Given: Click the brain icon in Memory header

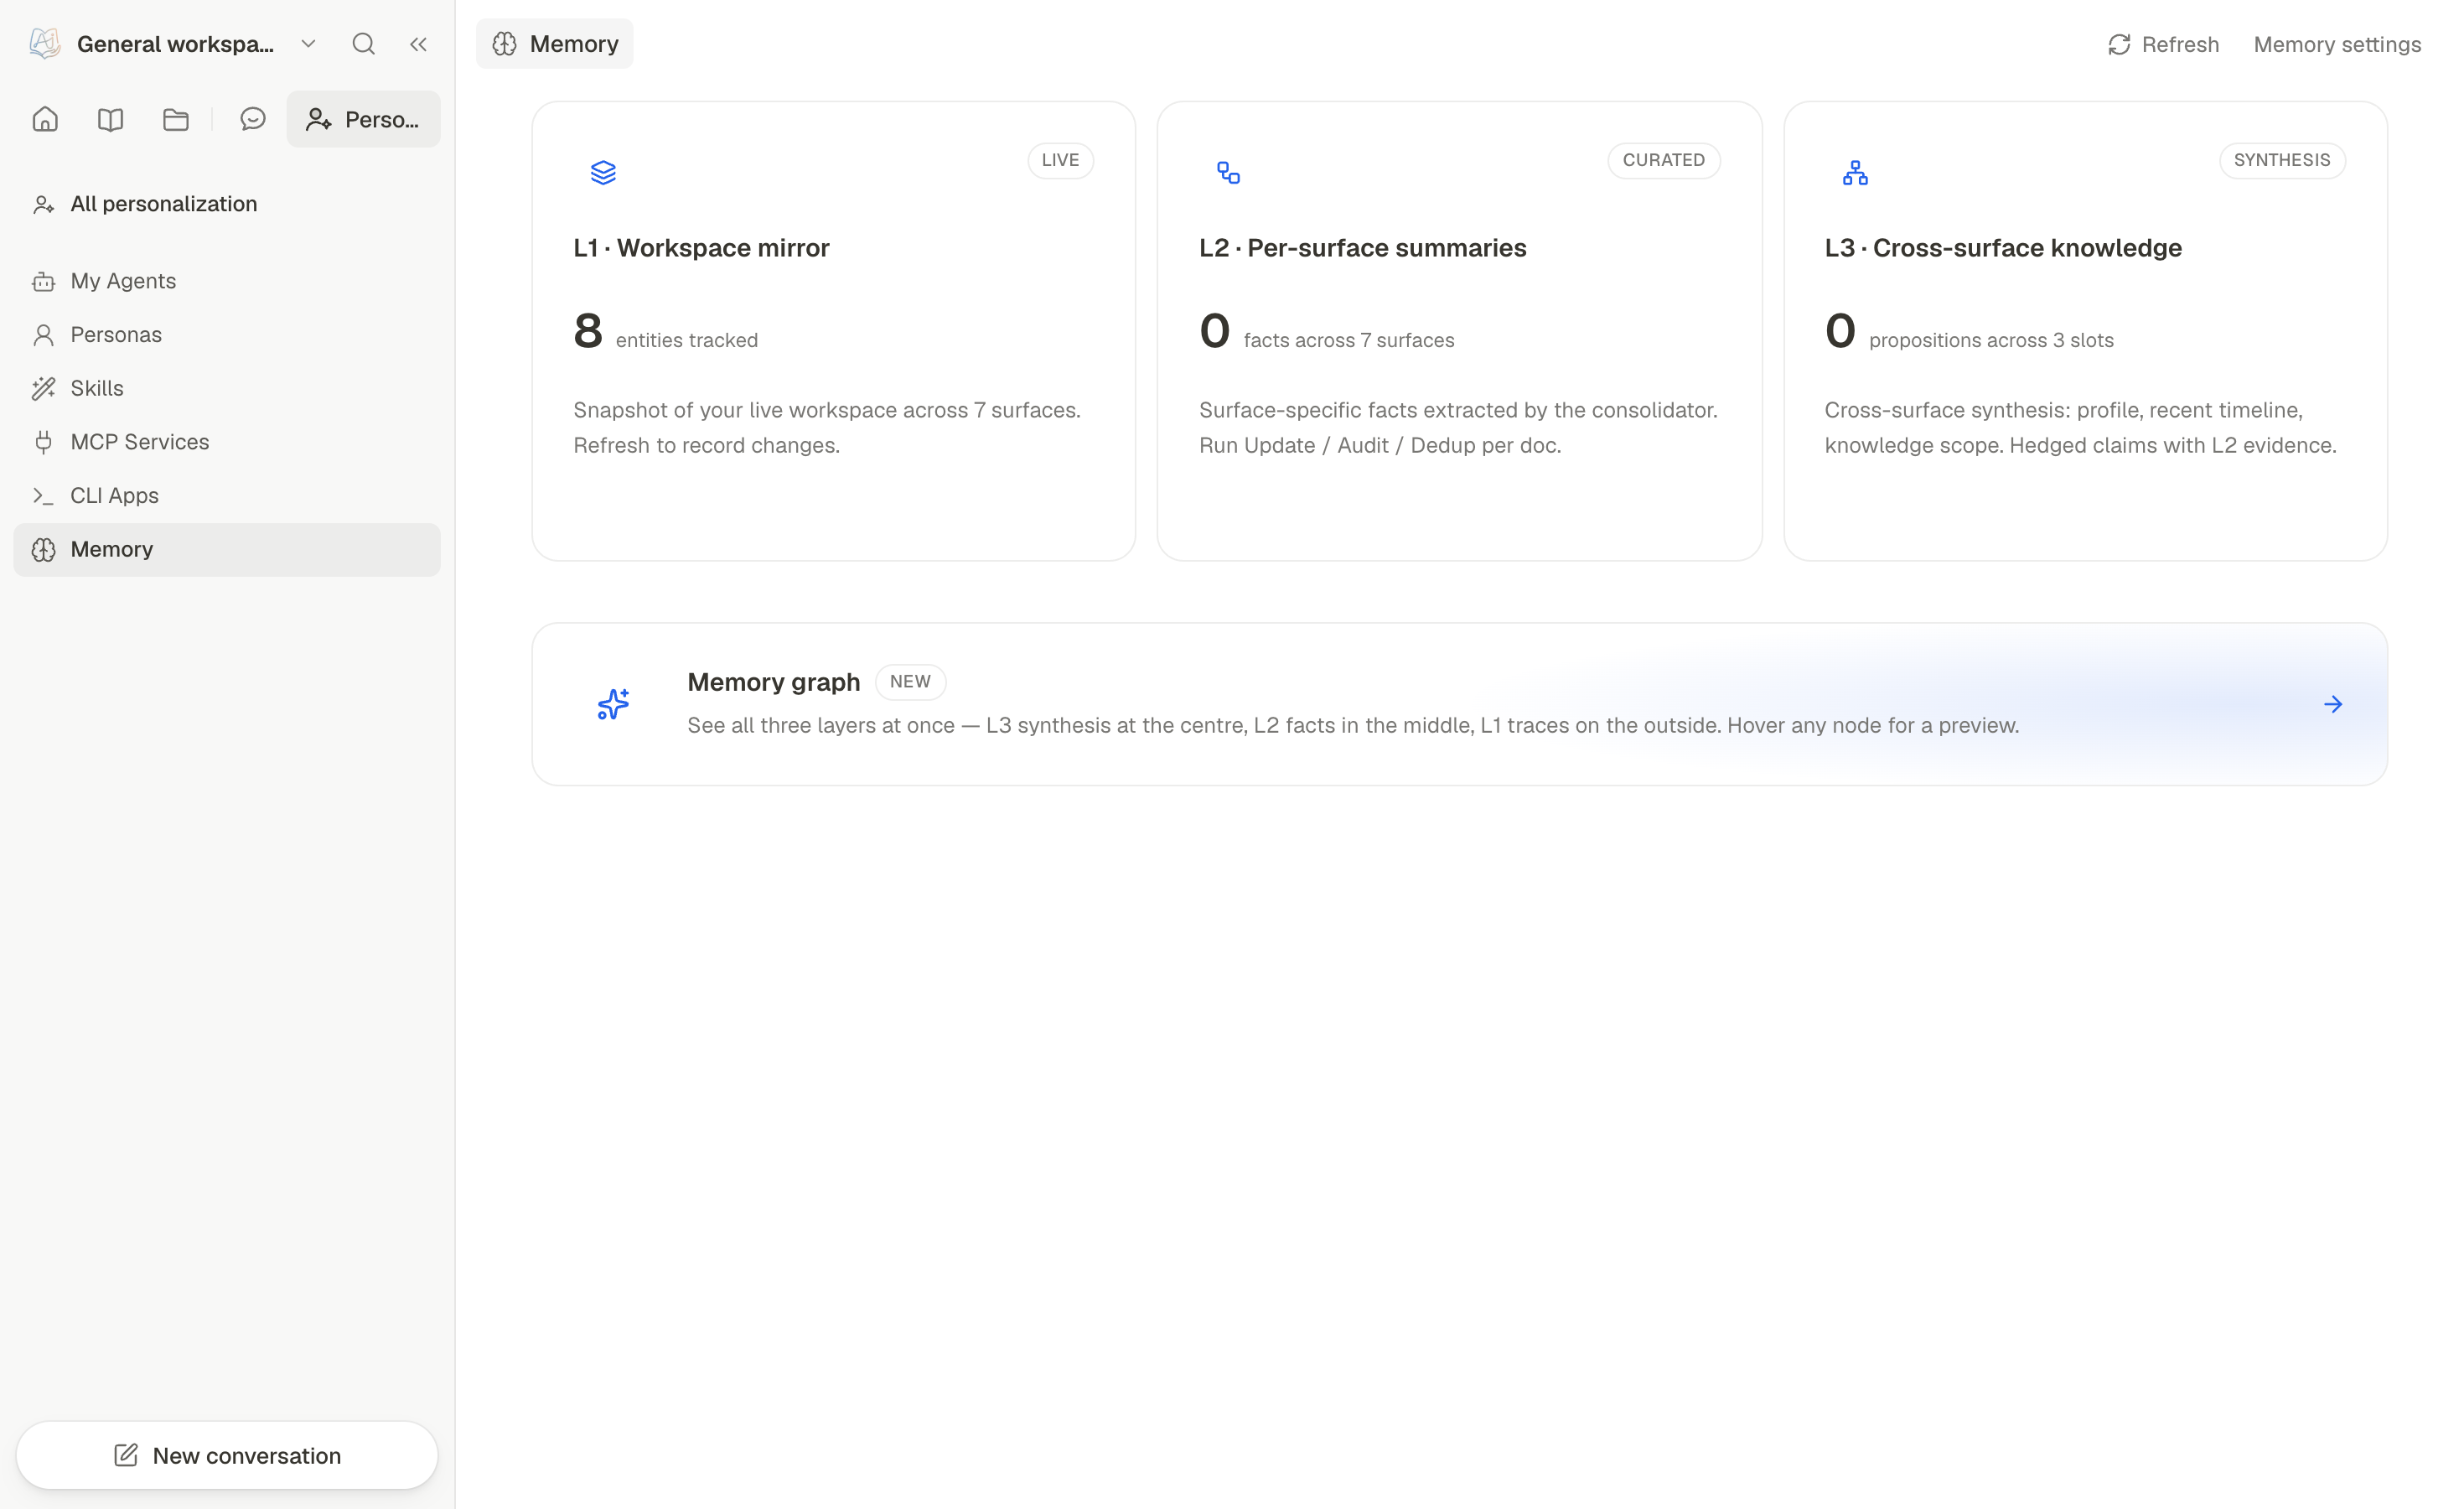Looking at the screenshot, I should (x=505, y=44).
